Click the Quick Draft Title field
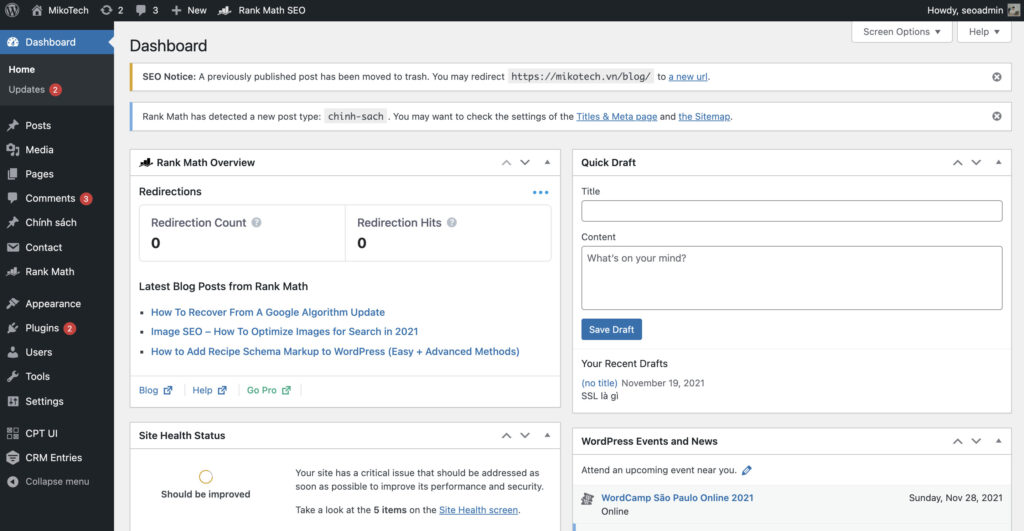The image size is (1024, 531). click(791, 211)
